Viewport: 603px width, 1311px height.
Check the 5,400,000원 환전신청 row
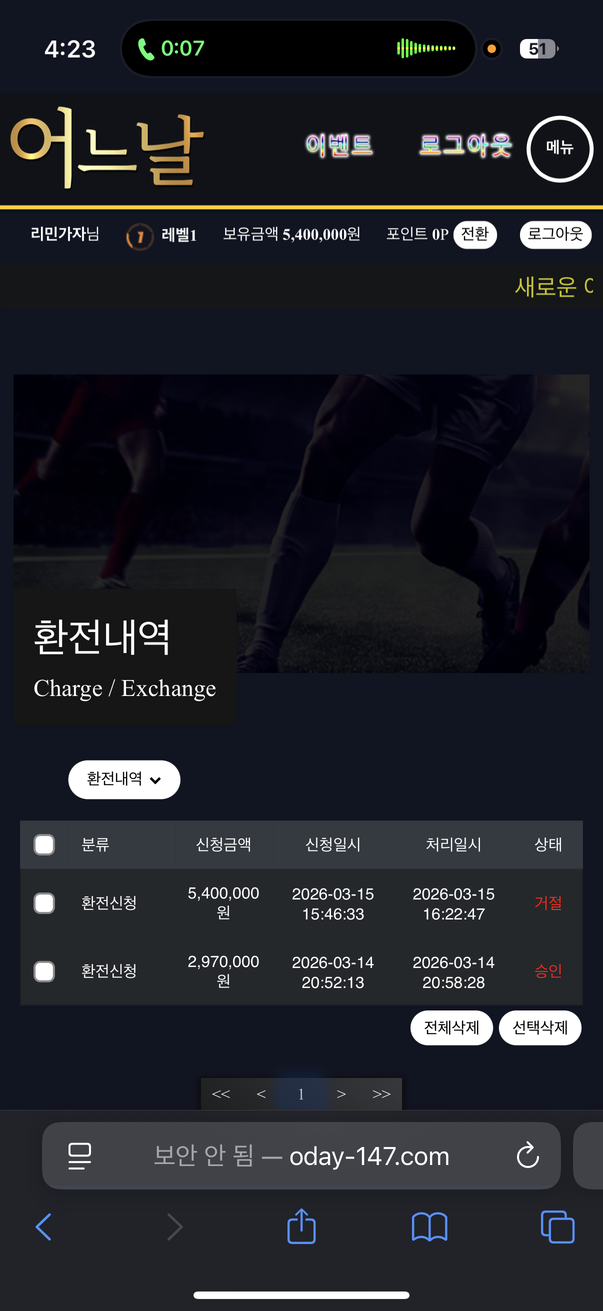(44, 903)
